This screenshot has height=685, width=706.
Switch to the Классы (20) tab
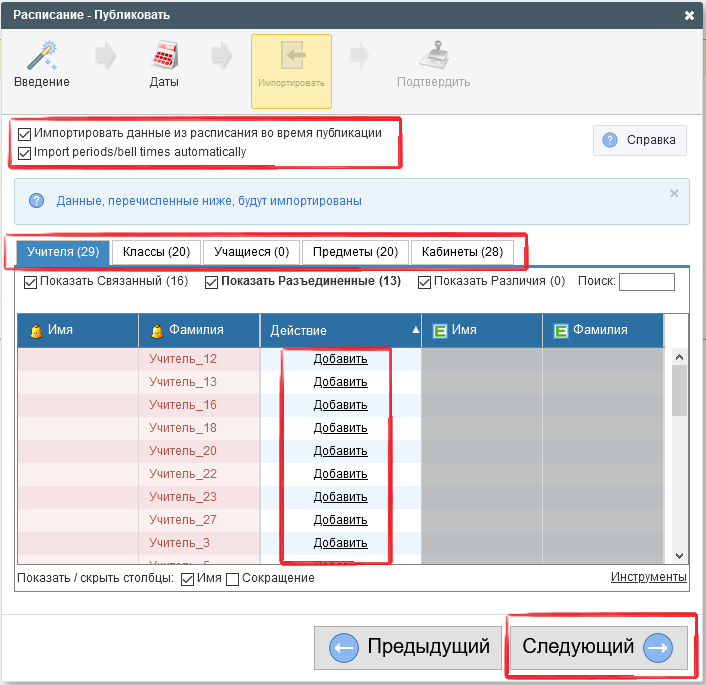pos(156,252)
